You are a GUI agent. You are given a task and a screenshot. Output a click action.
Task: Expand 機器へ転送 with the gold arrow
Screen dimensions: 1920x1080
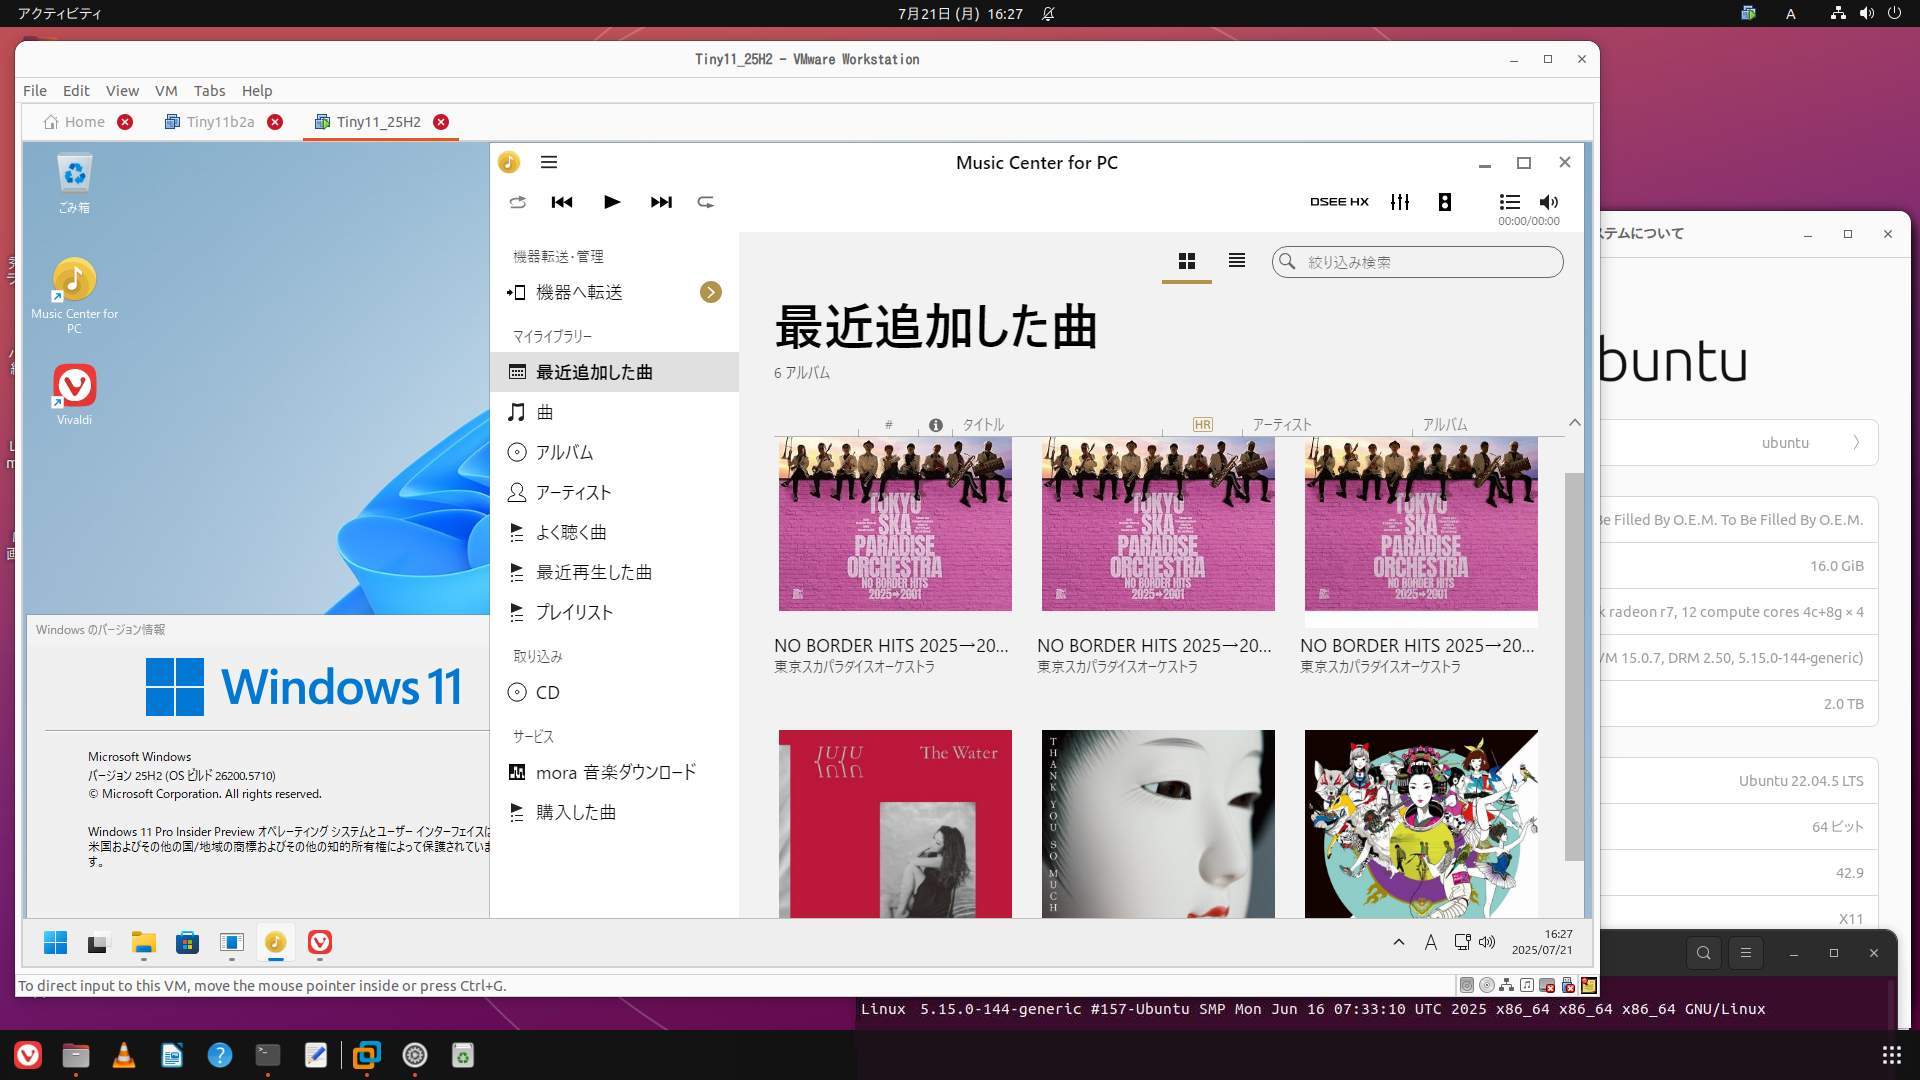711,292
